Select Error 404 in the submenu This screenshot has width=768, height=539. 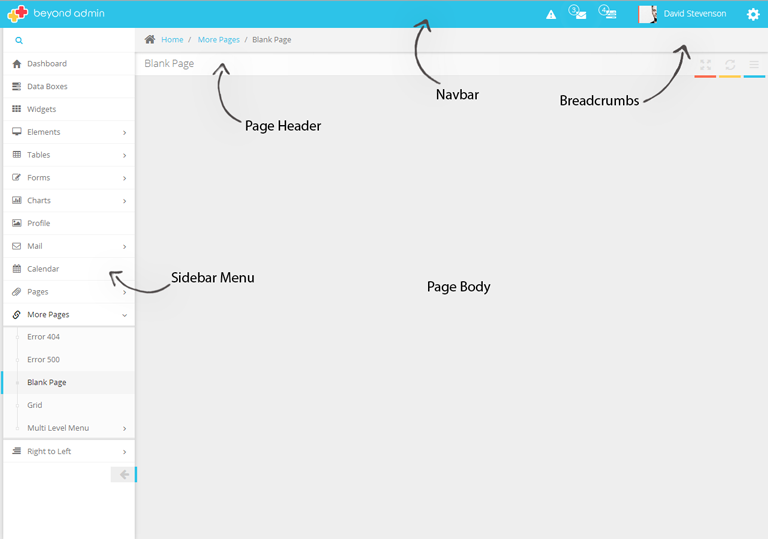(69, 337)
